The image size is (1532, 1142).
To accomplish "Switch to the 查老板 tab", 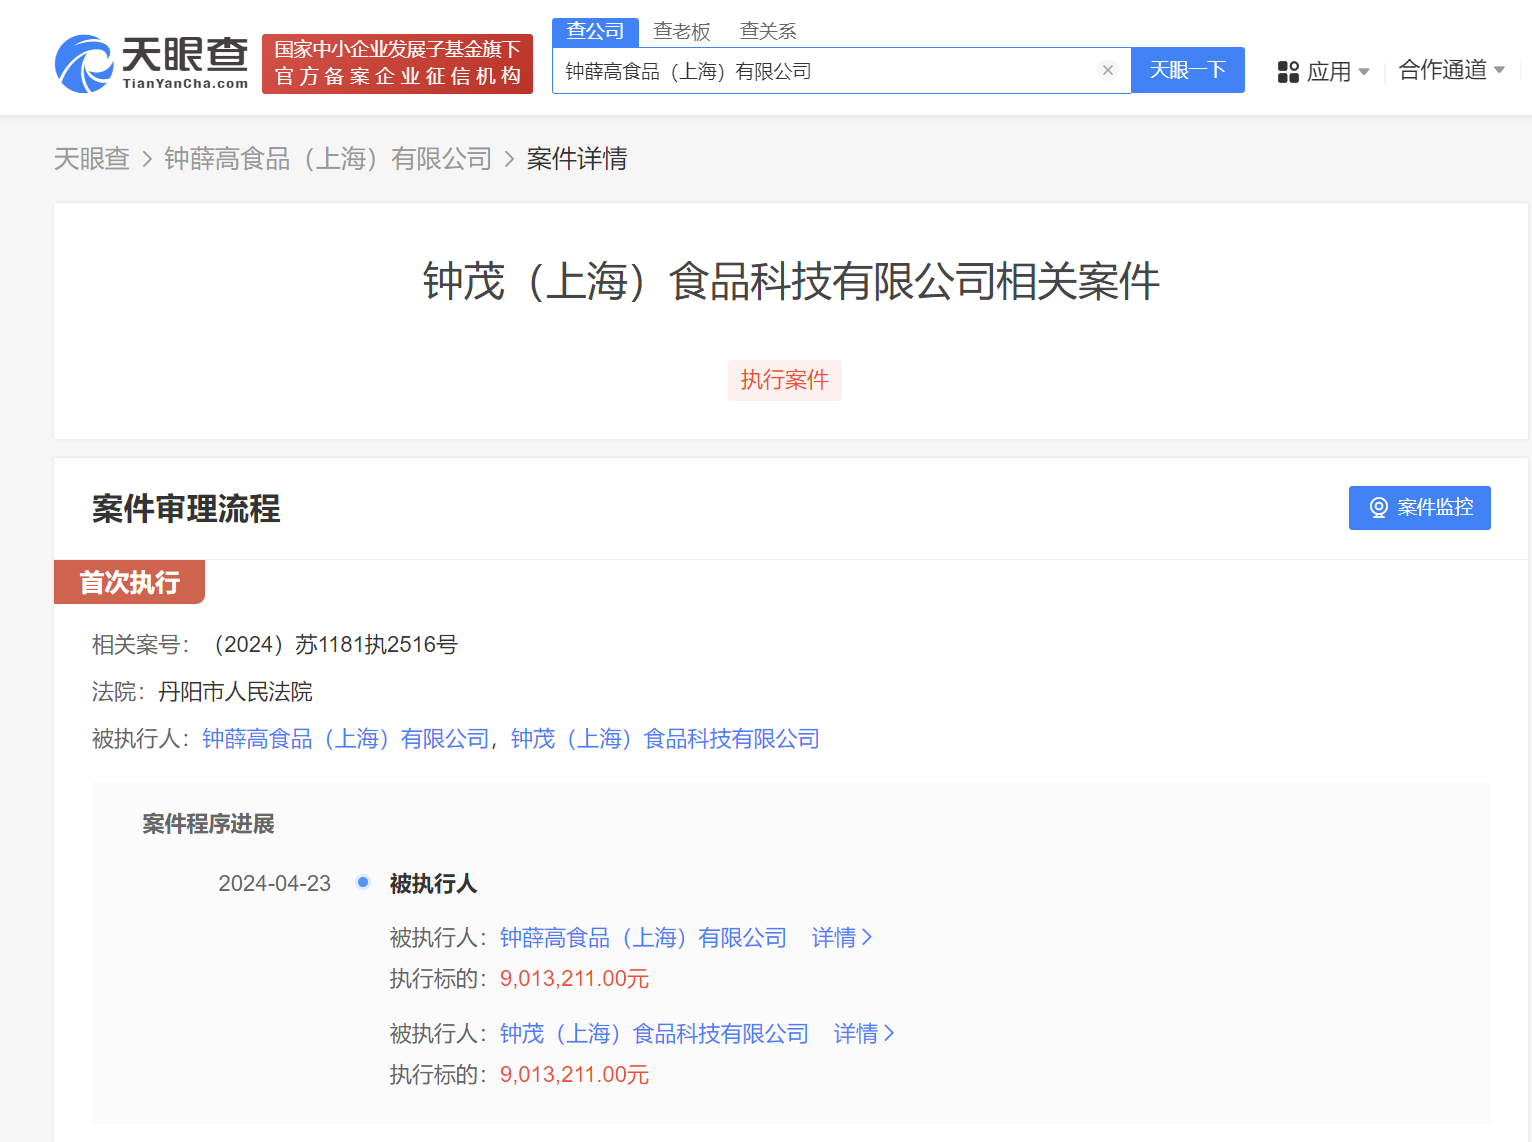I will [682, 32].
